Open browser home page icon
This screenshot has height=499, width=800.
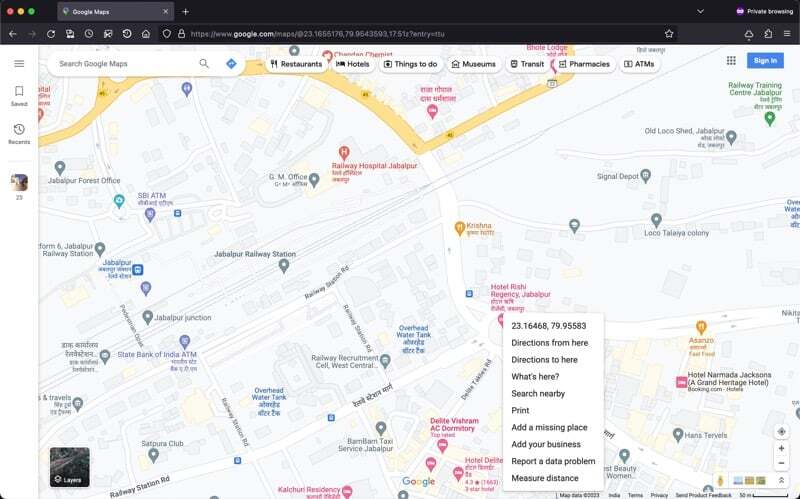(x=146, y=34)
